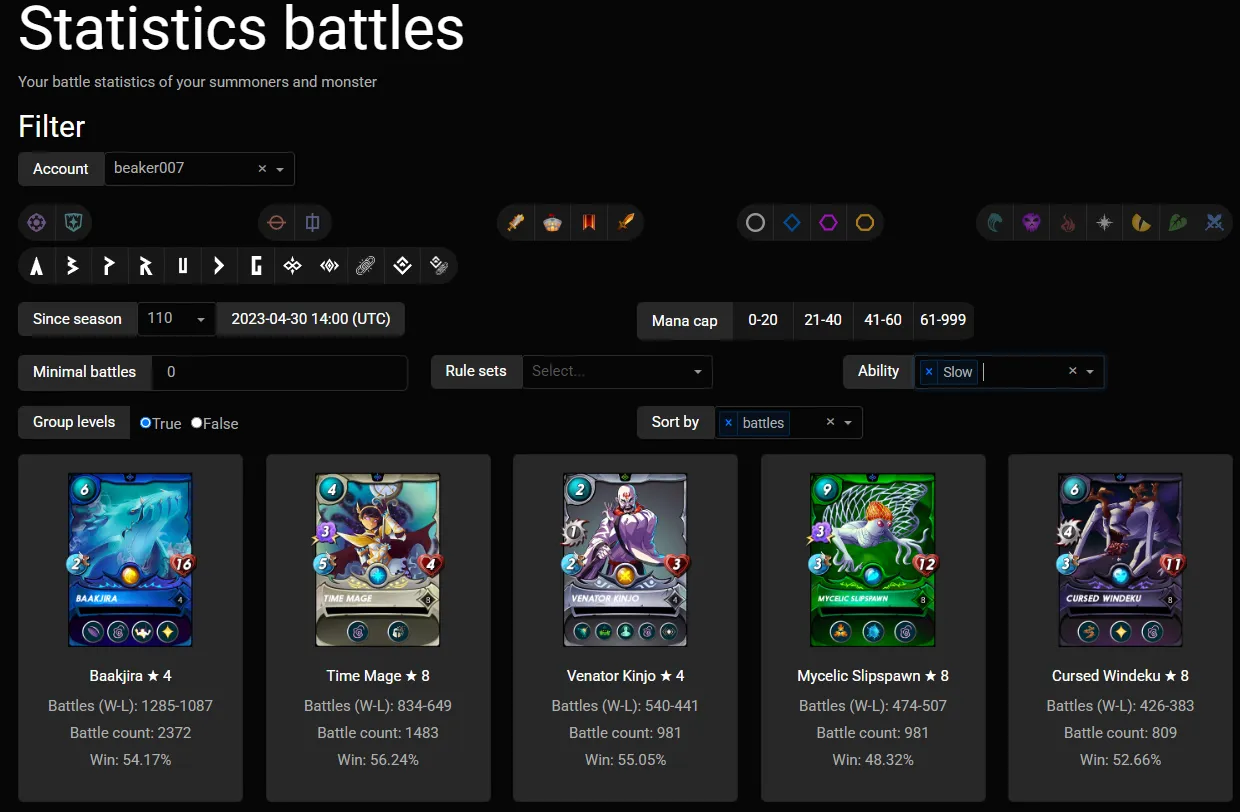Select mana cap 21-40
Image resolution: width=1240 pixels, height=812 pixels.
tap(823, 320)
